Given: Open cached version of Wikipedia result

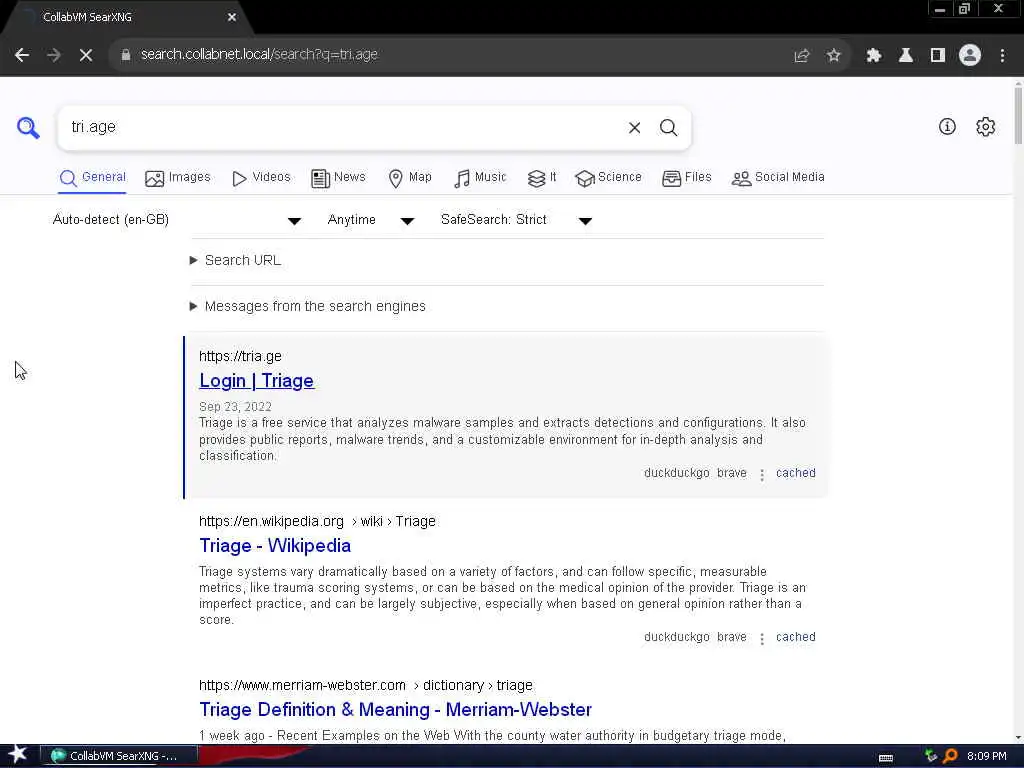Looking at the screenshot, I should click(795, 637).
